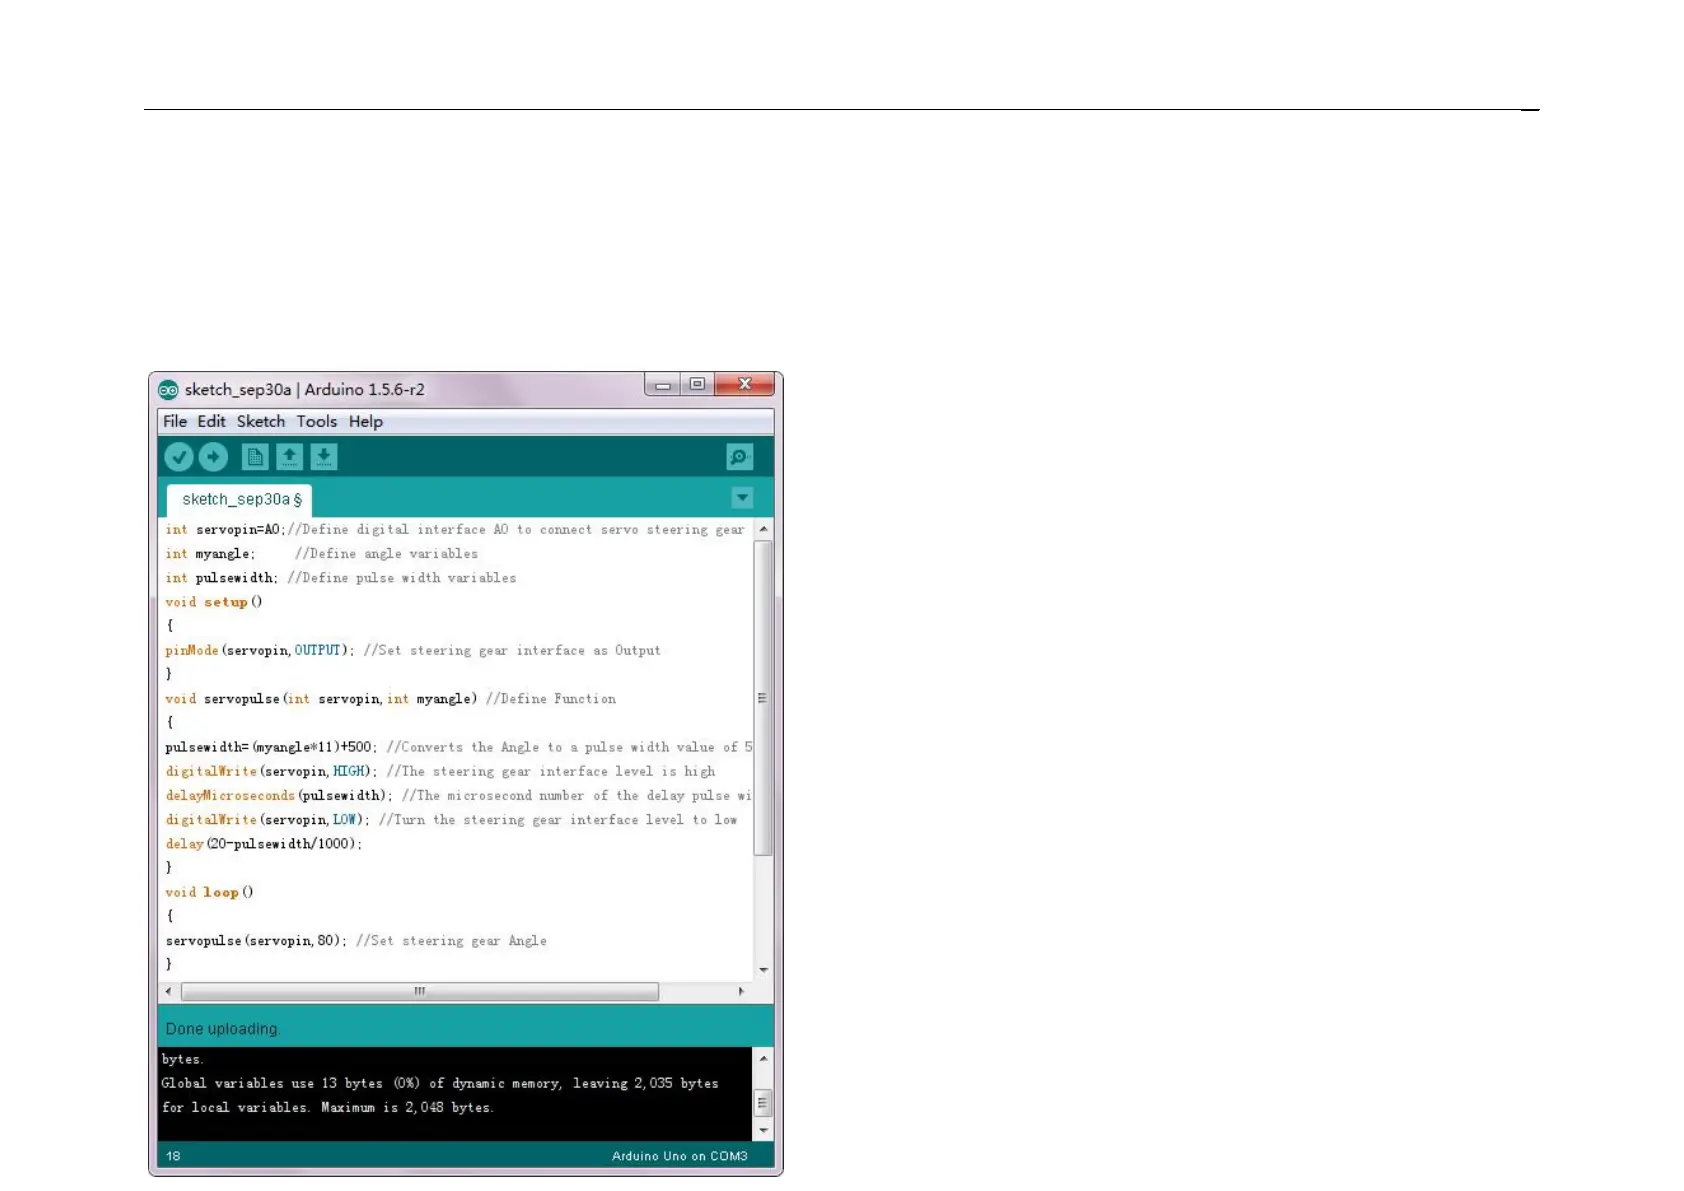Close the Arduino window
1684x1191 pixels.
(745, 385)
